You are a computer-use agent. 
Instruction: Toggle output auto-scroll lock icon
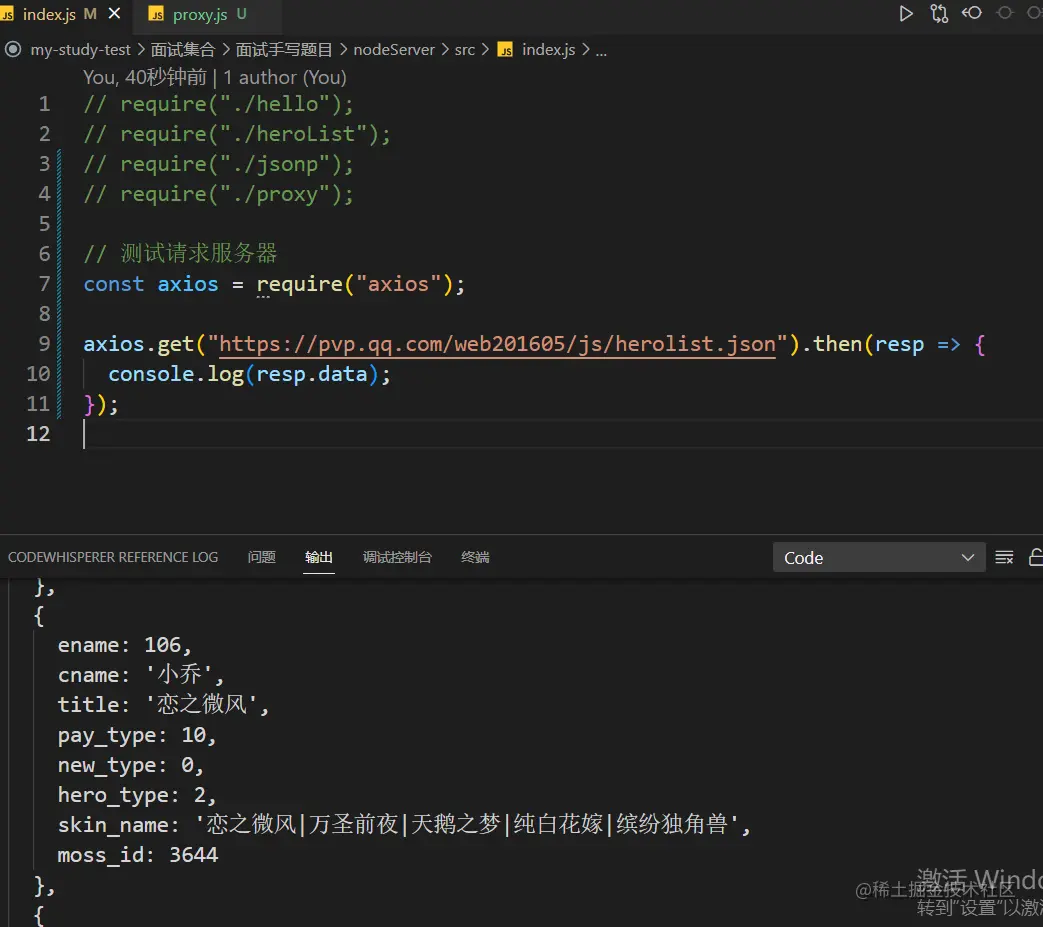pyautogui.click(x=1036, y=557)
